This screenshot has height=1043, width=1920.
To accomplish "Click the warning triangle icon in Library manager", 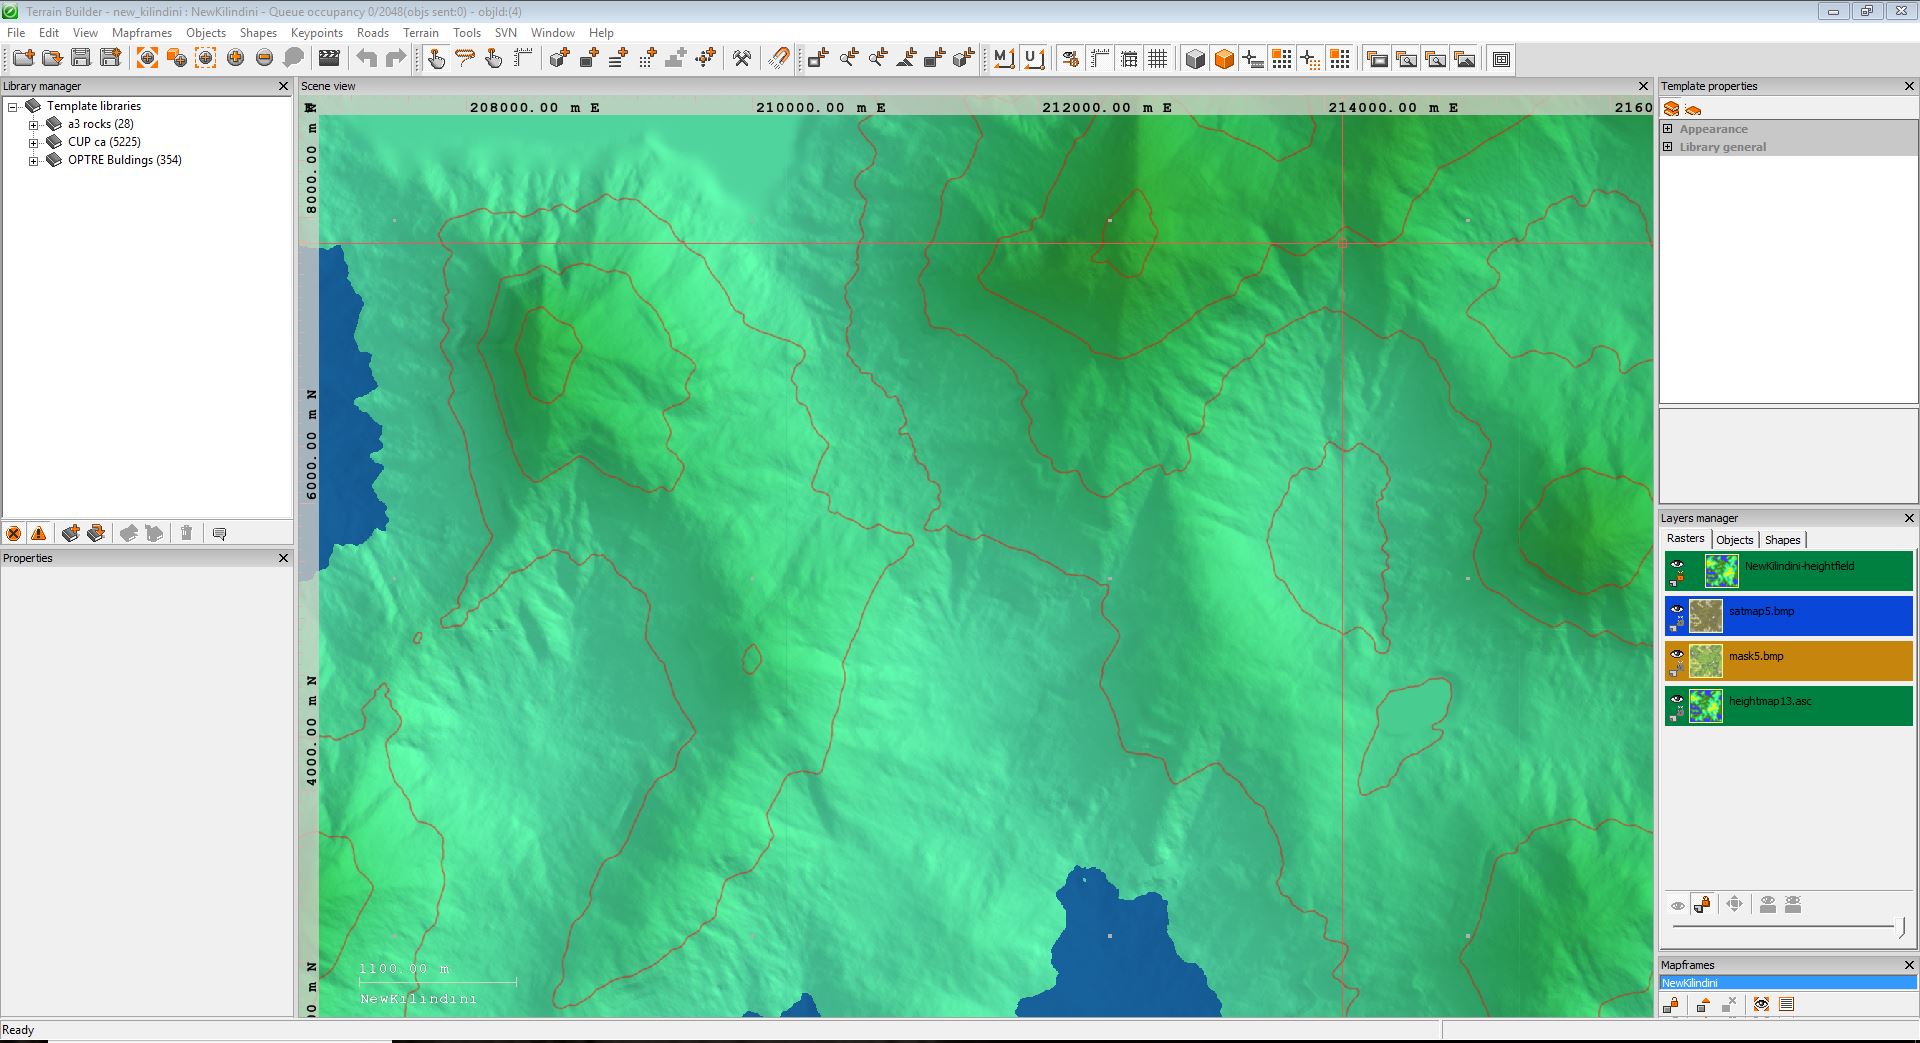I will pyautogui.click(x=38, y=533).
